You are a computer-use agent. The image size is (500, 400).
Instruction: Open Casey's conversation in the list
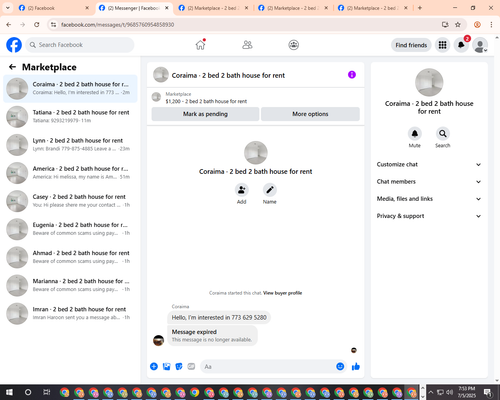[70, 201]
